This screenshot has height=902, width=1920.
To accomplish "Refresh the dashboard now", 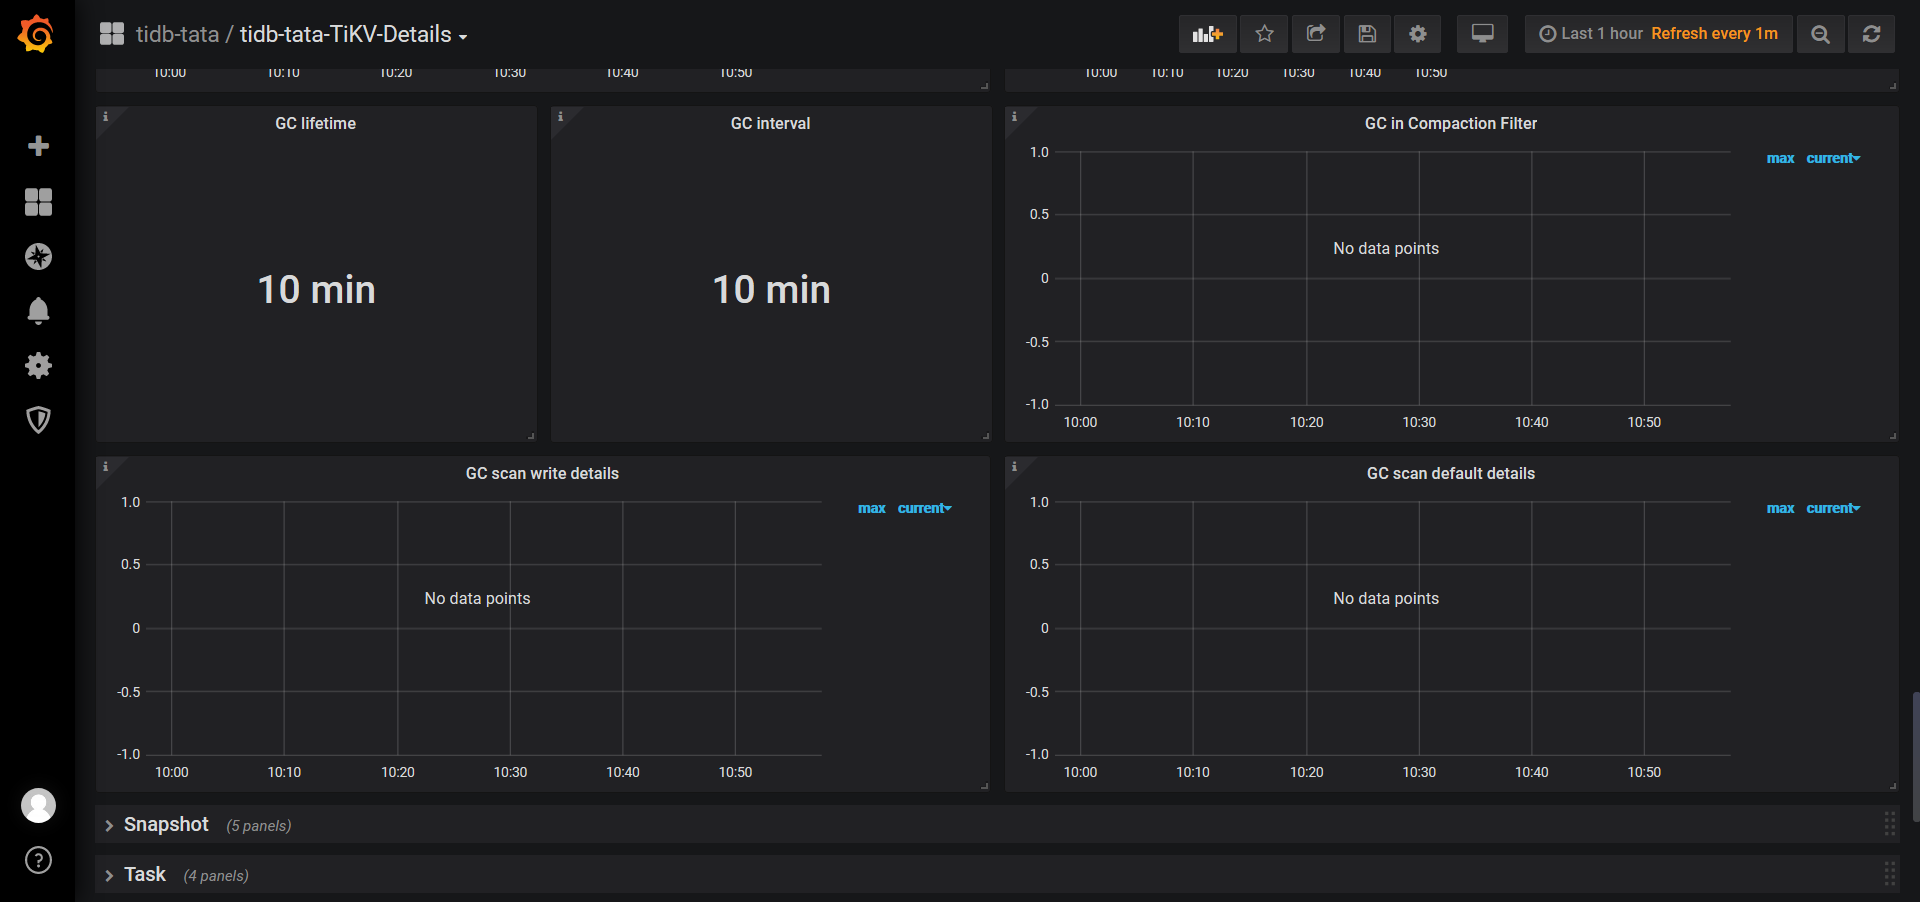I will (x=1871, y=34).
